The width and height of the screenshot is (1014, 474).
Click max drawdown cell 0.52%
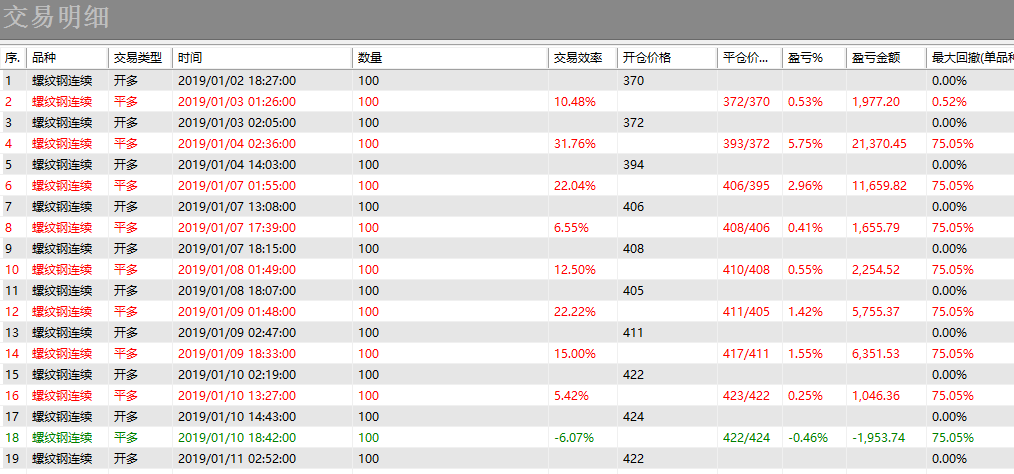949,102
